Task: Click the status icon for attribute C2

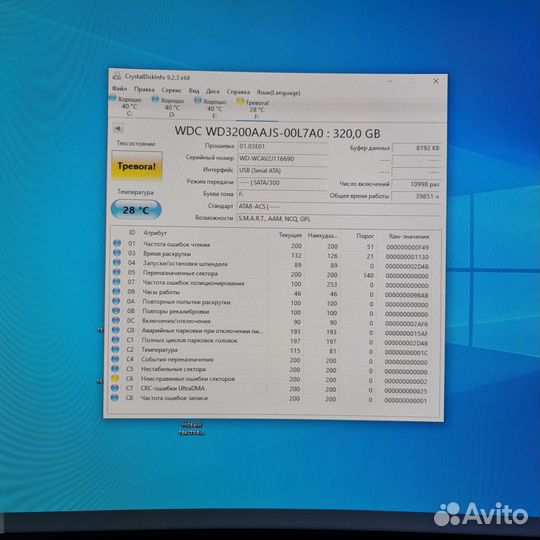Action: [115, 349]
